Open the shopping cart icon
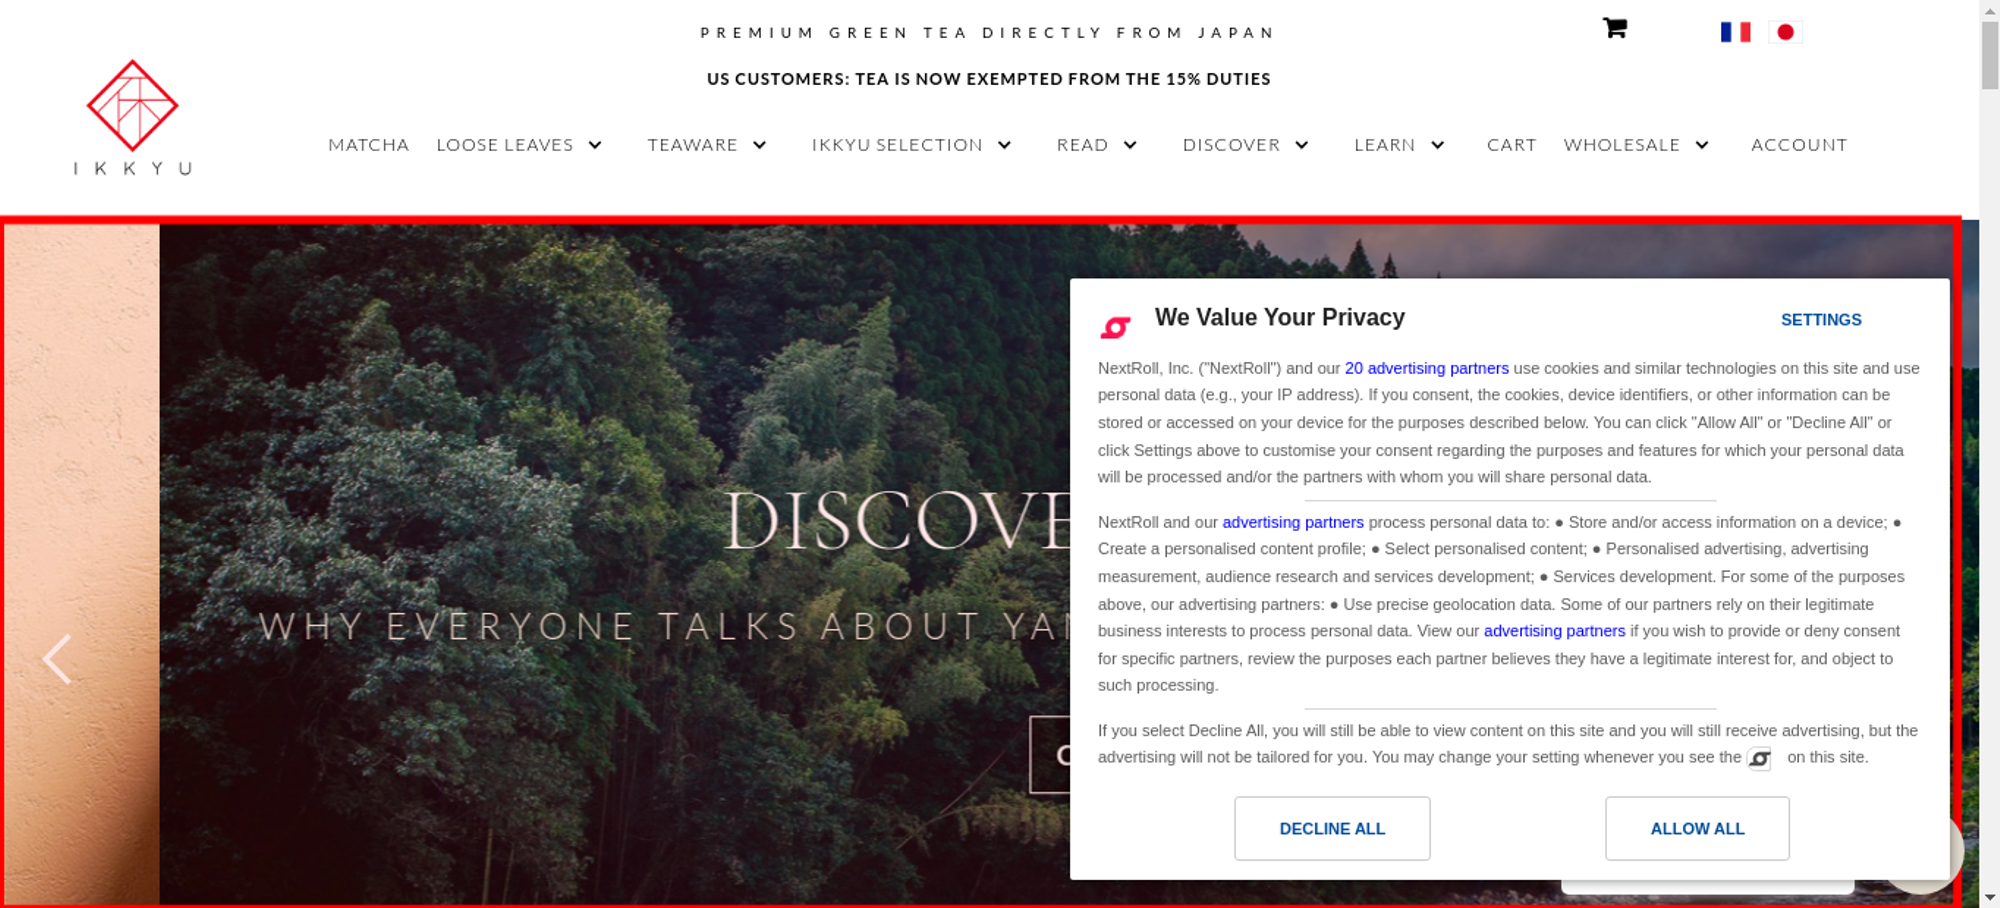 click(1614, 28)
